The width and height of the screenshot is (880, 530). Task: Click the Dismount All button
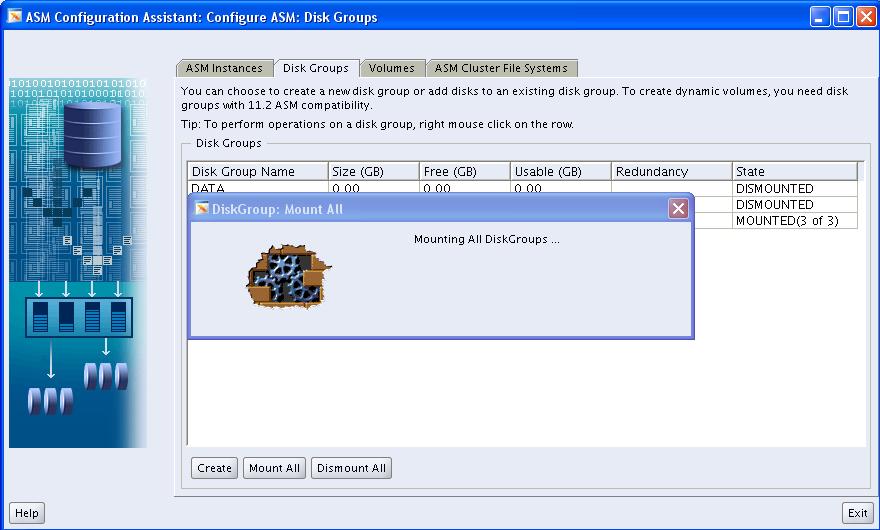pyautogui.click(x=351, y=468)
